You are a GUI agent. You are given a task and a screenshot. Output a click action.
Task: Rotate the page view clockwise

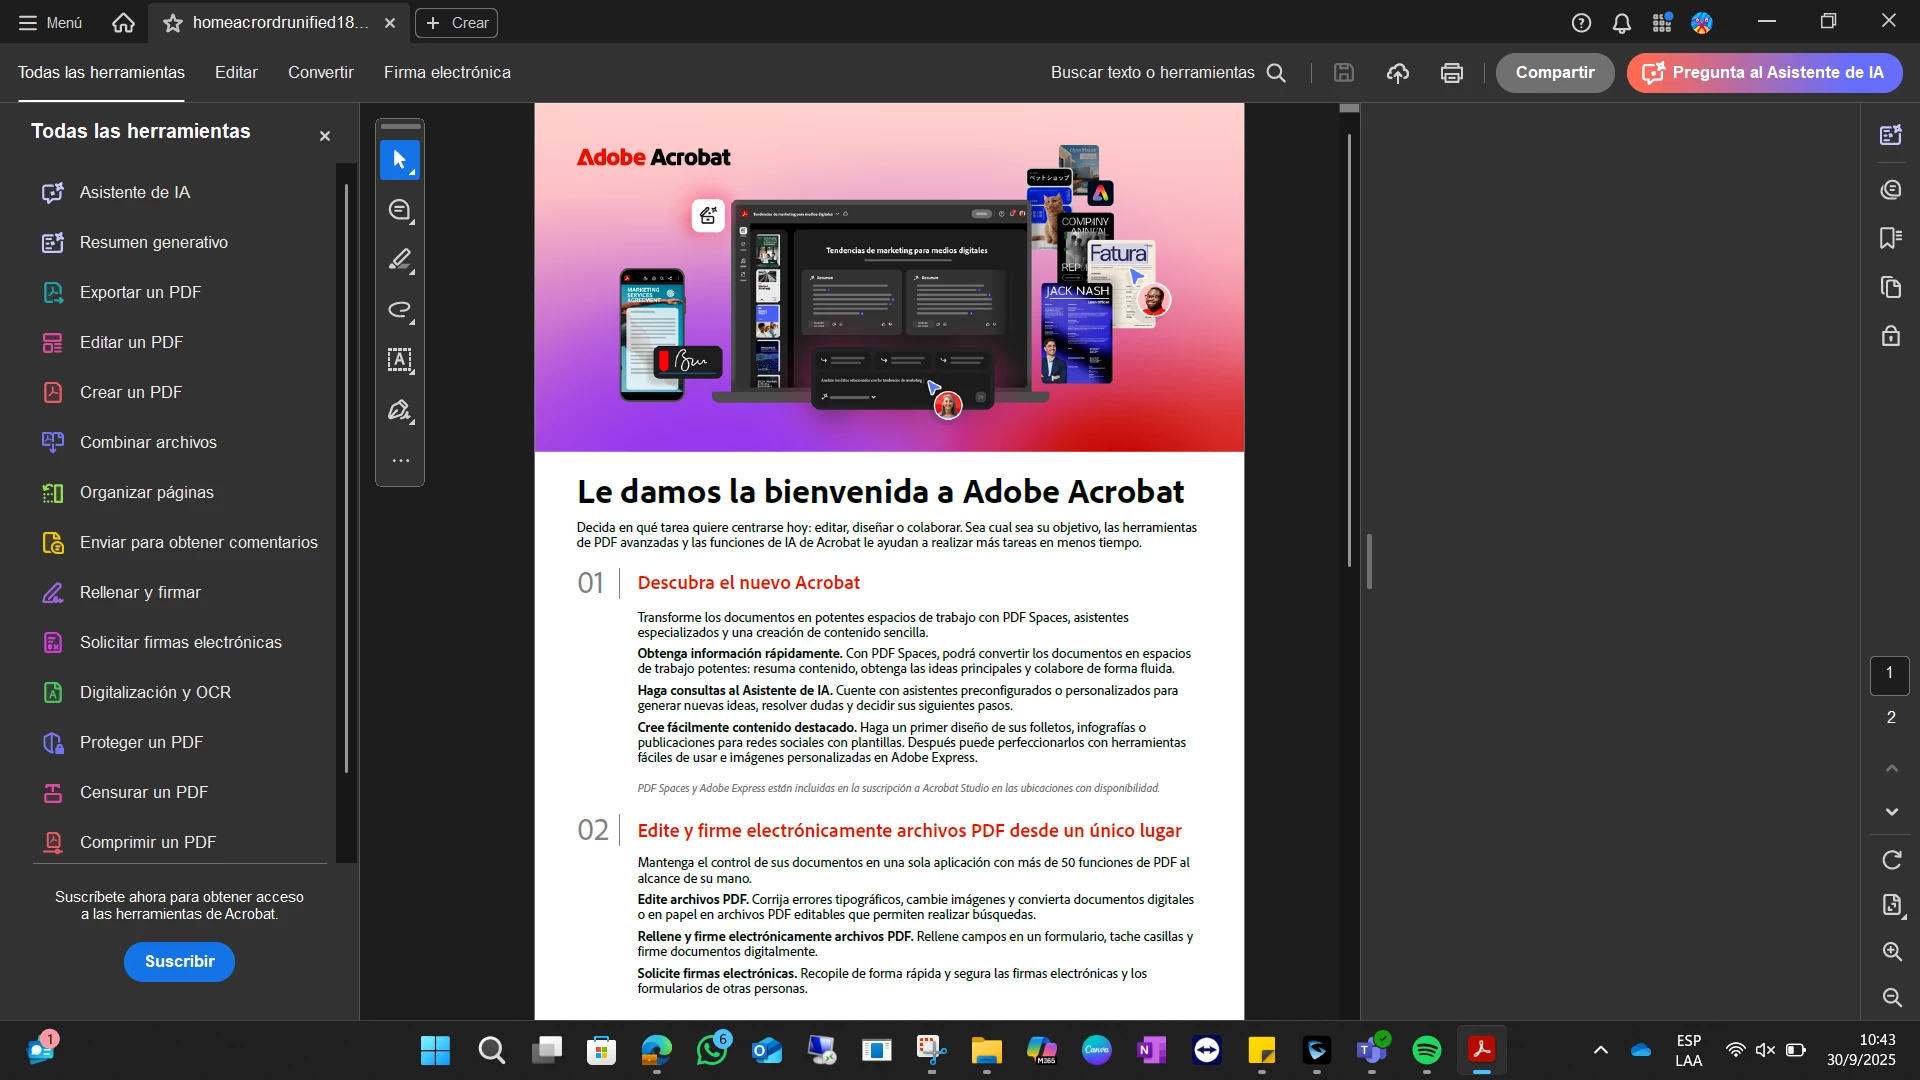pos(1891,860)
